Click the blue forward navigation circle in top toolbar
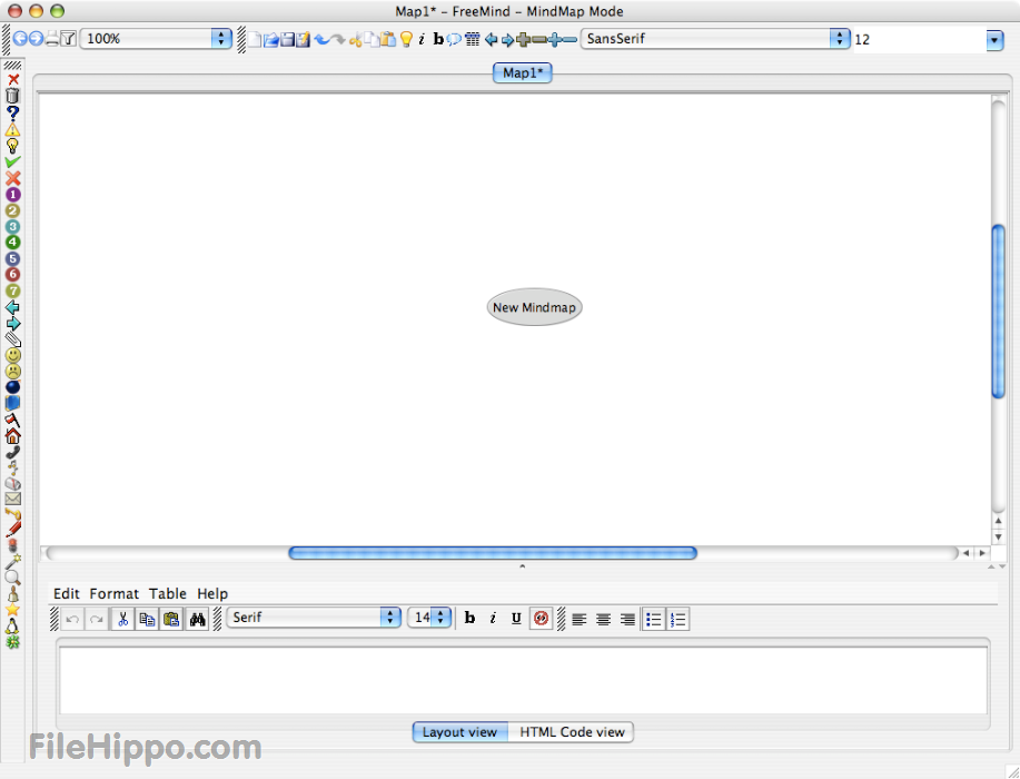Screen dimensions: 1020x779 pos(36,38)
